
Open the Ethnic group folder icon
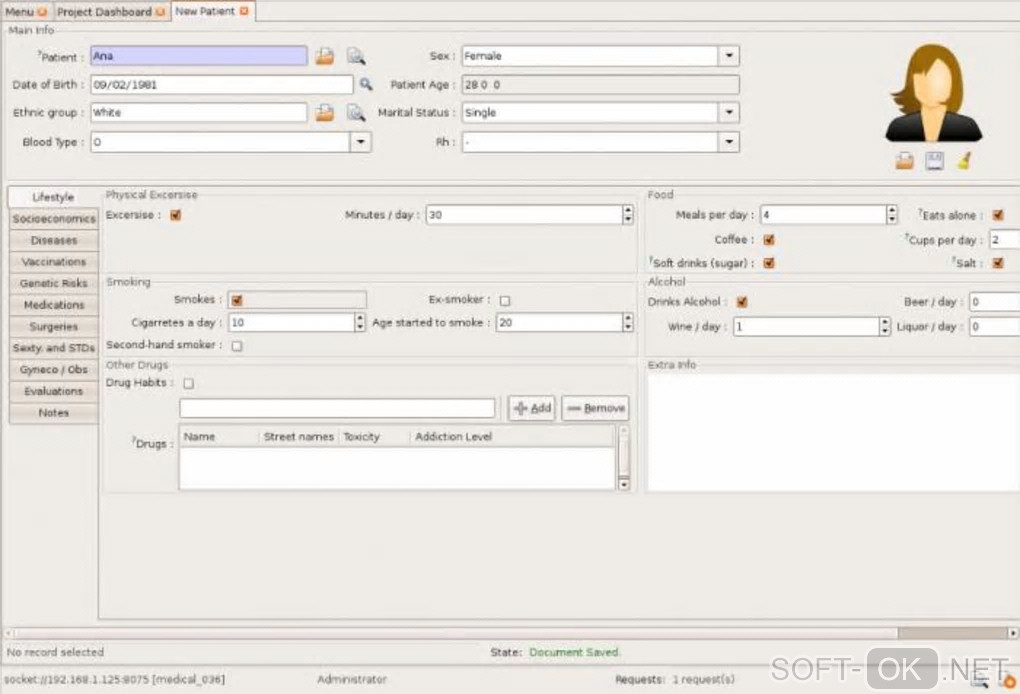pyautogui.click(x=325, y=113)
